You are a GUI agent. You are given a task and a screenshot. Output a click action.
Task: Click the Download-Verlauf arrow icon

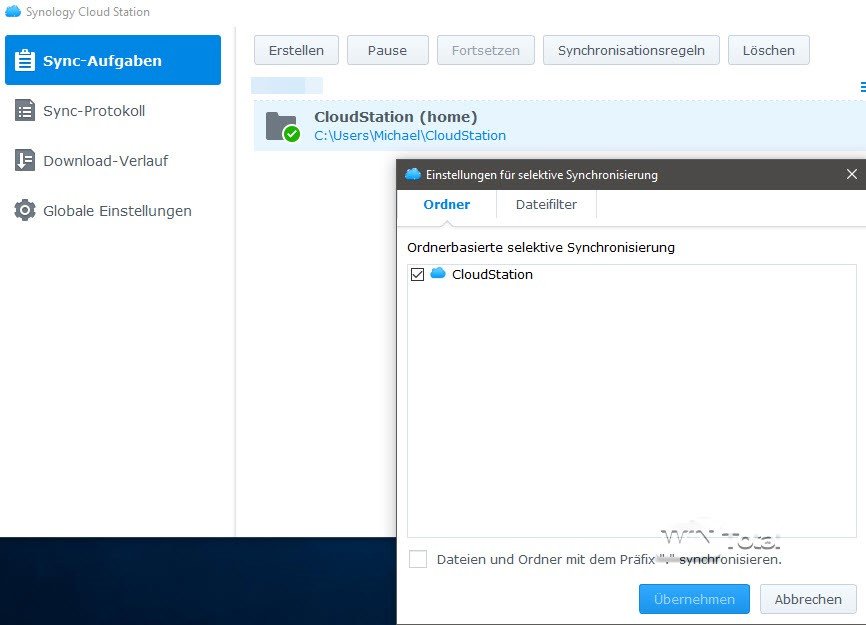[24, 161]
